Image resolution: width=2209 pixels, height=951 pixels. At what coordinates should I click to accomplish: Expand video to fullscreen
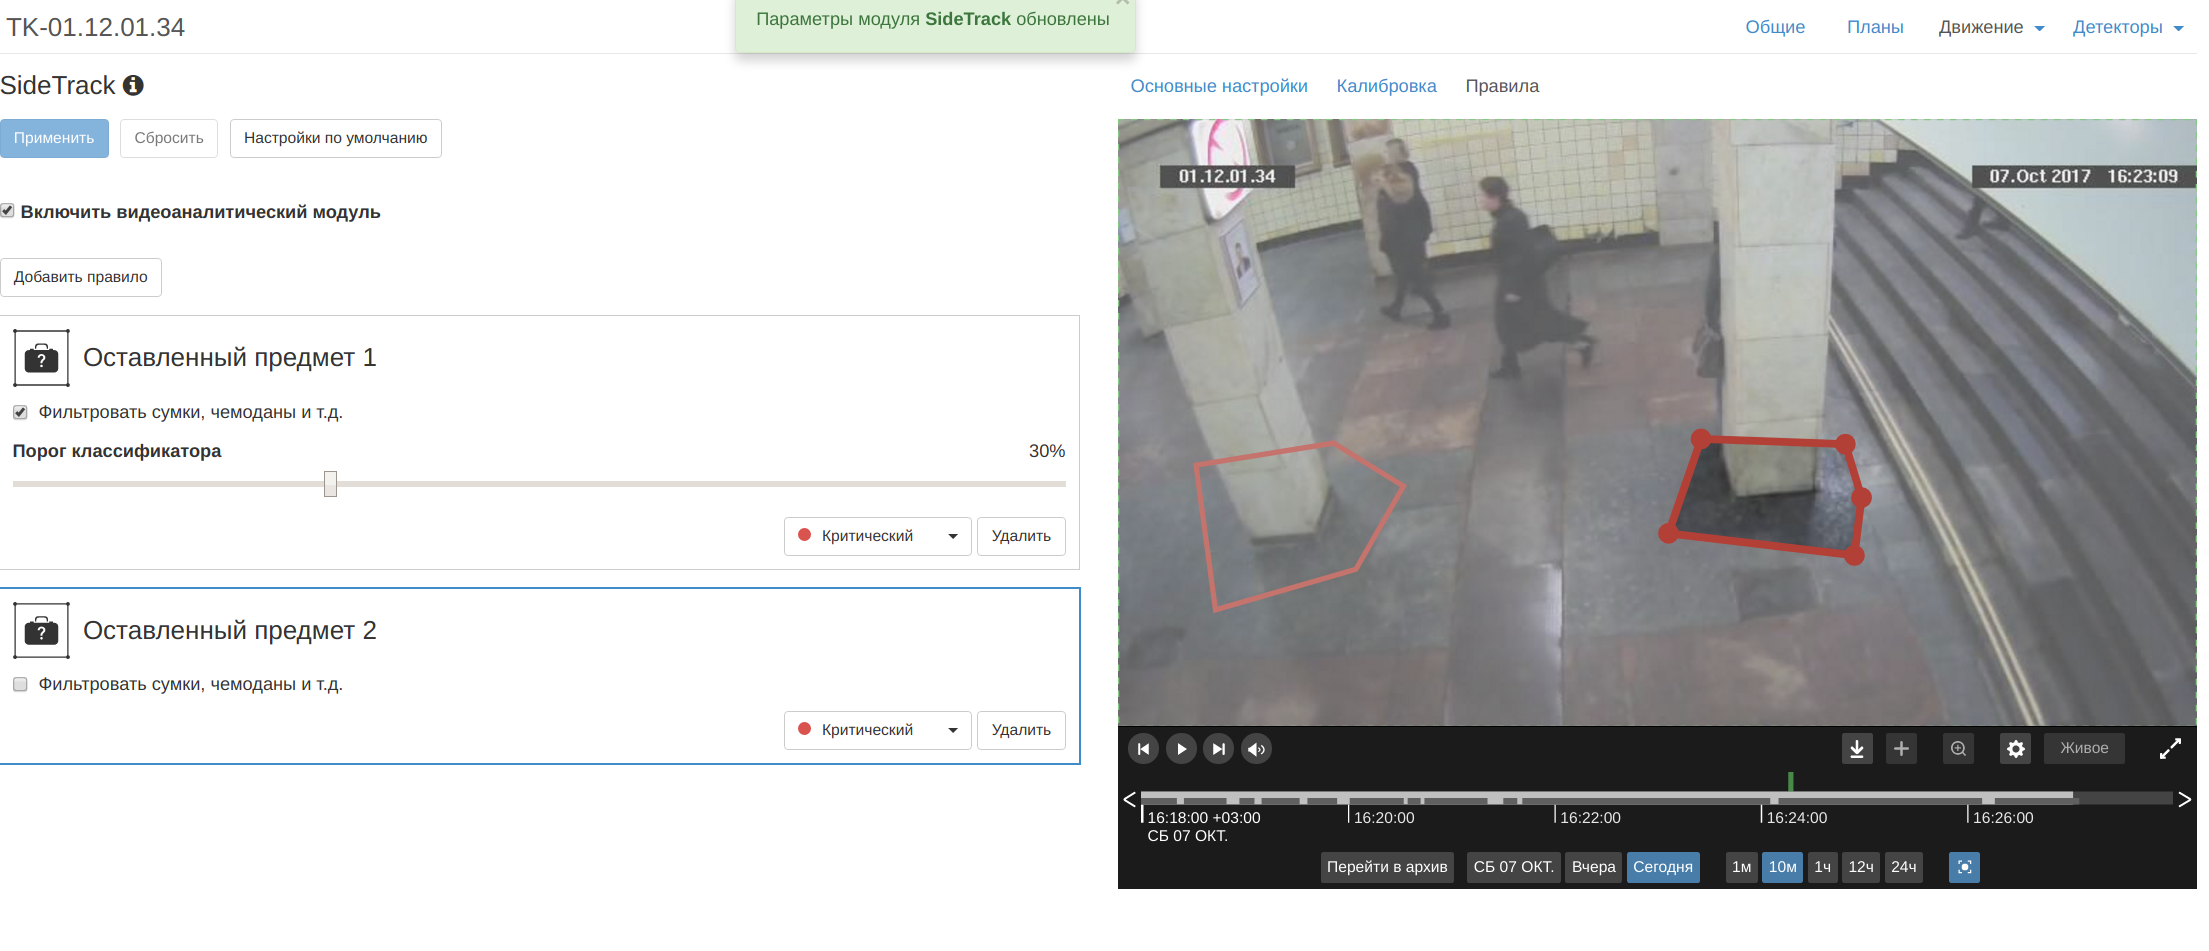pyautogui.click(x=2170, y=749)
